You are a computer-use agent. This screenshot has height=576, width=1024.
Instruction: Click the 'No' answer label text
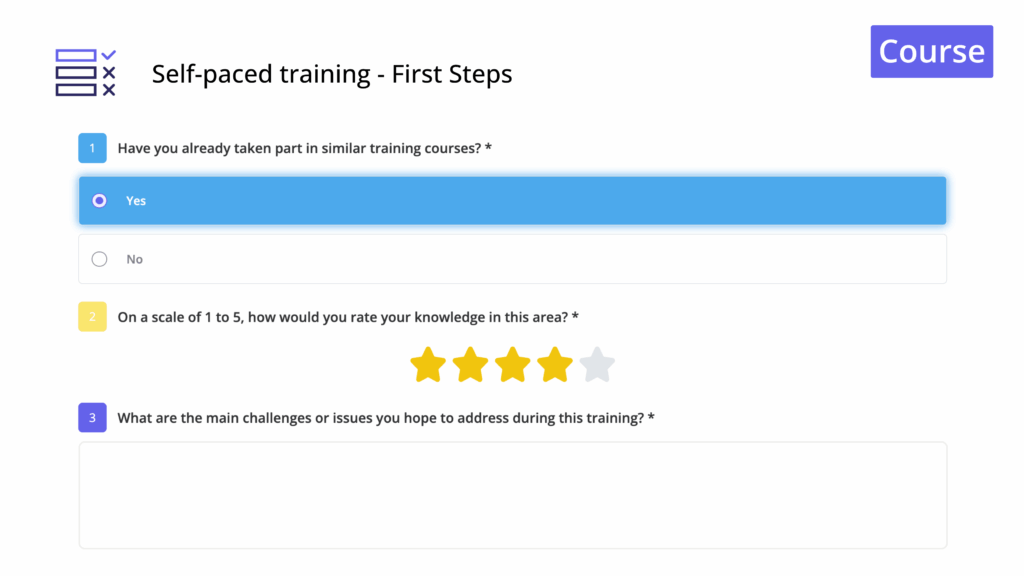(135, 259)
